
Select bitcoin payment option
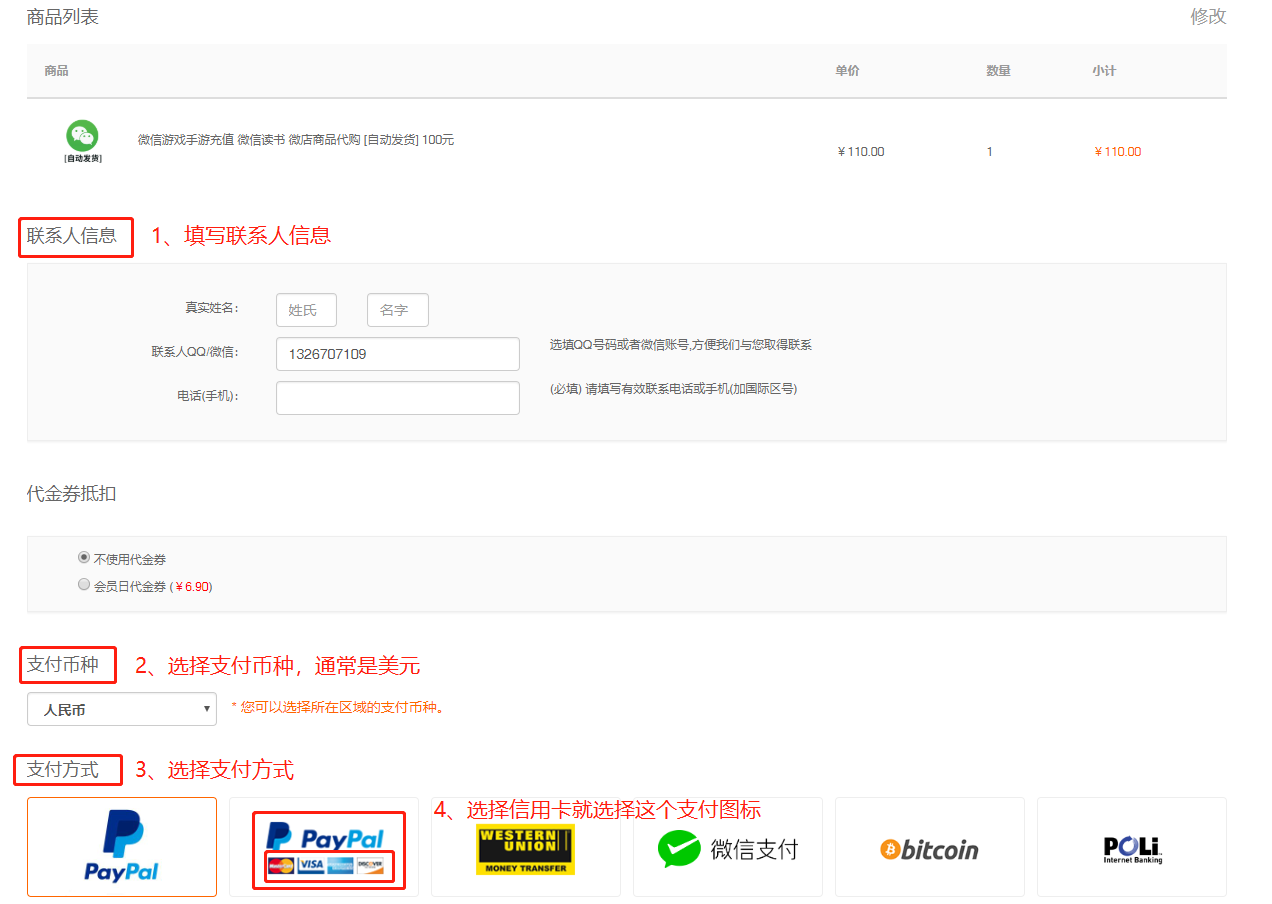point(930,847)
